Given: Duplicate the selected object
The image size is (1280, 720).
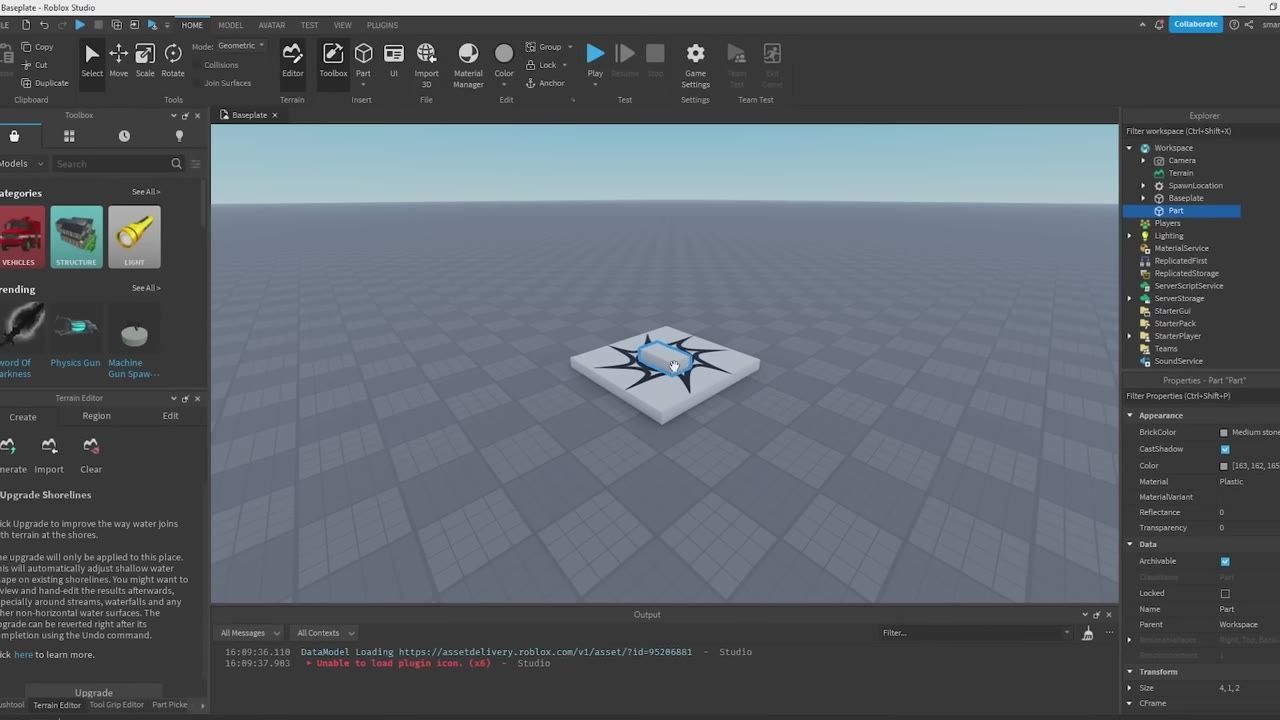Looking at the screenshot, I should click(x=43, y=83).
